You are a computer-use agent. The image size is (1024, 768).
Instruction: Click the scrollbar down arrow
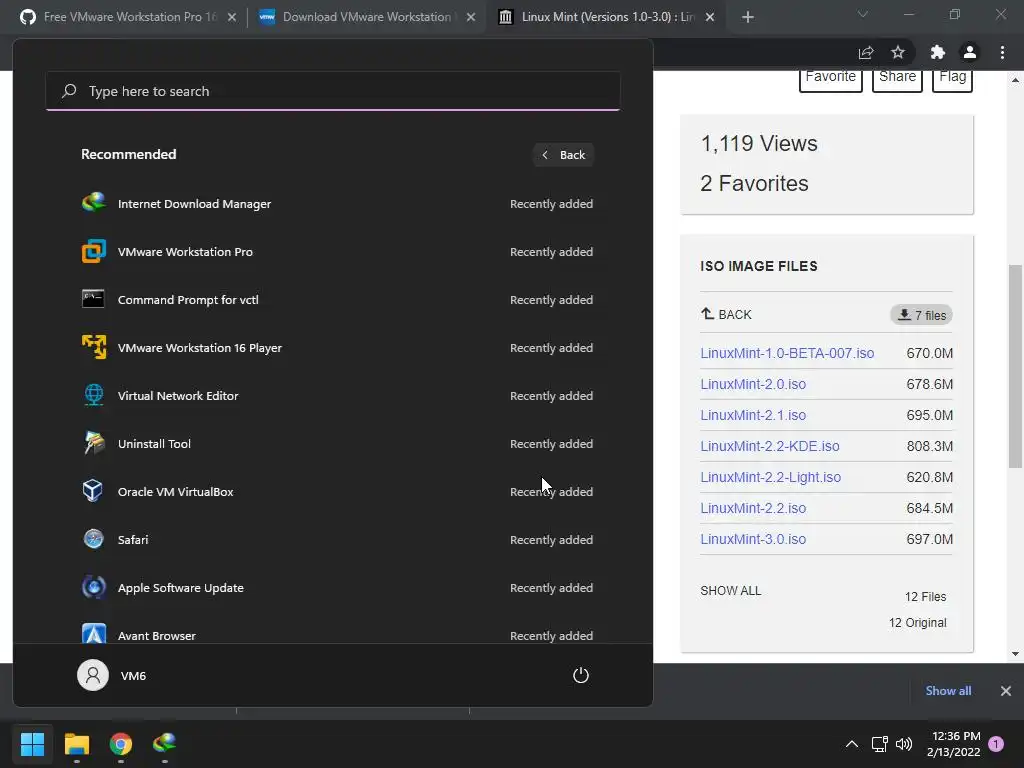tap(1015, 654)
